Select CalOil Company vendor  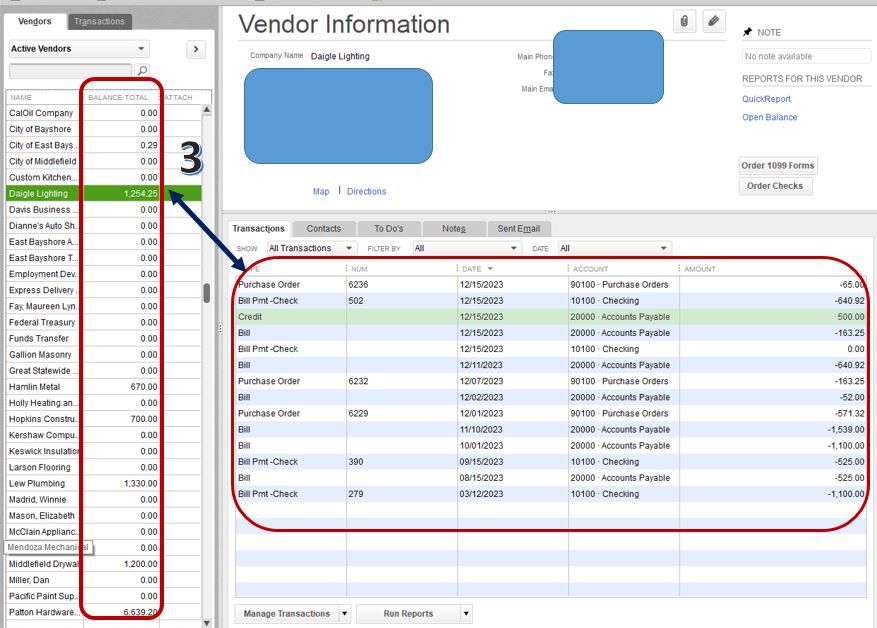103,113
